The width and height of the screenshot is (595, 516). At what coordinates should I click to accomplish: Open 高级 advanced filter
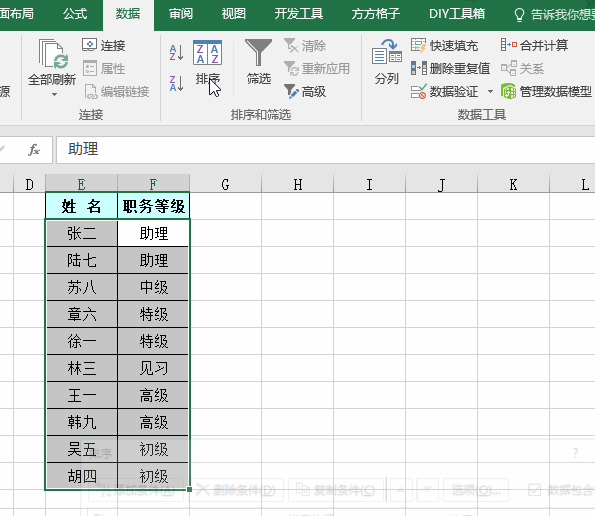[305, 91]
